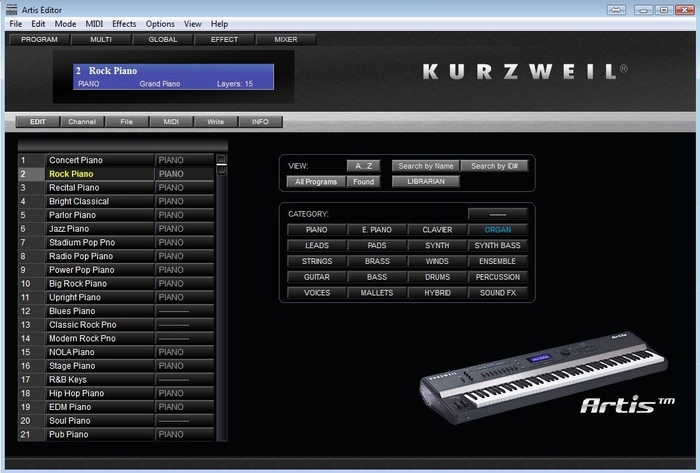
Task: Filter by LEADS category
Action: (x=317, y=245)
